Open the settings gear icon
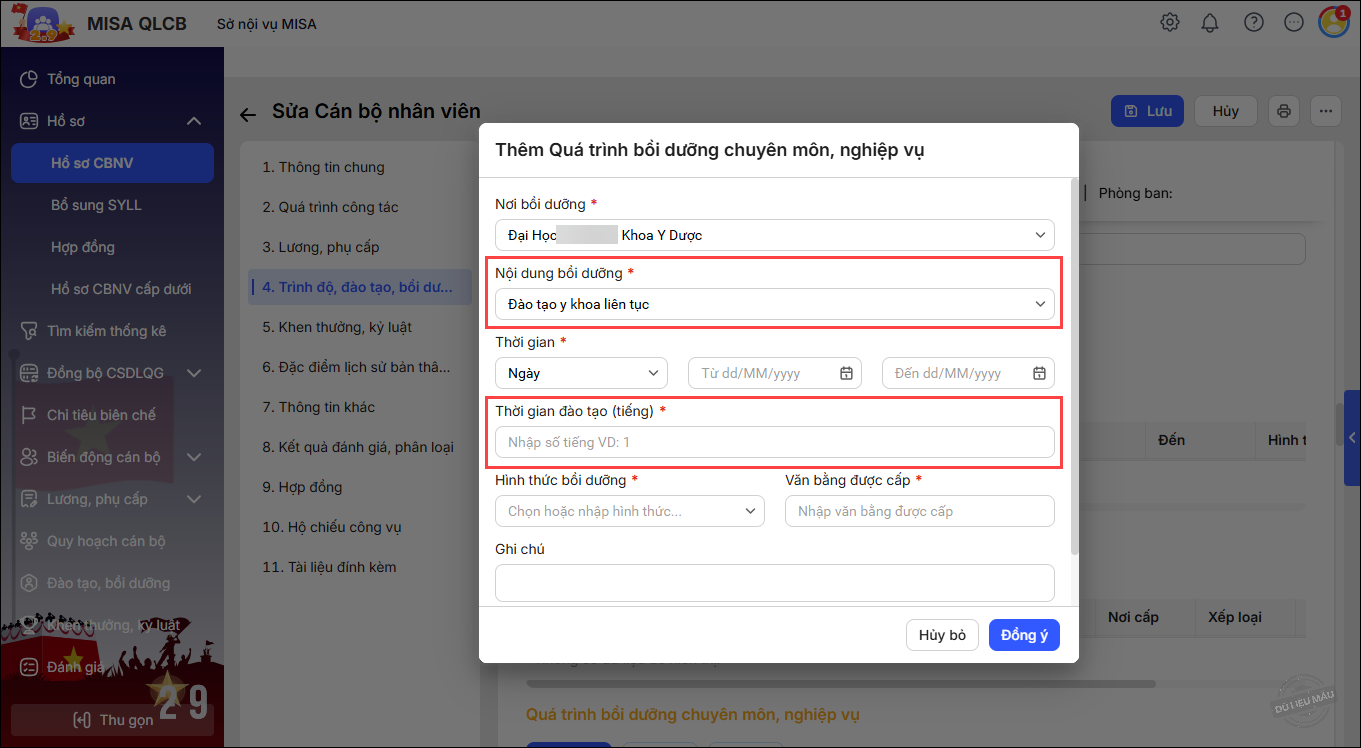Viewport: 1361px width, 748px height. tap(1169, 23)
